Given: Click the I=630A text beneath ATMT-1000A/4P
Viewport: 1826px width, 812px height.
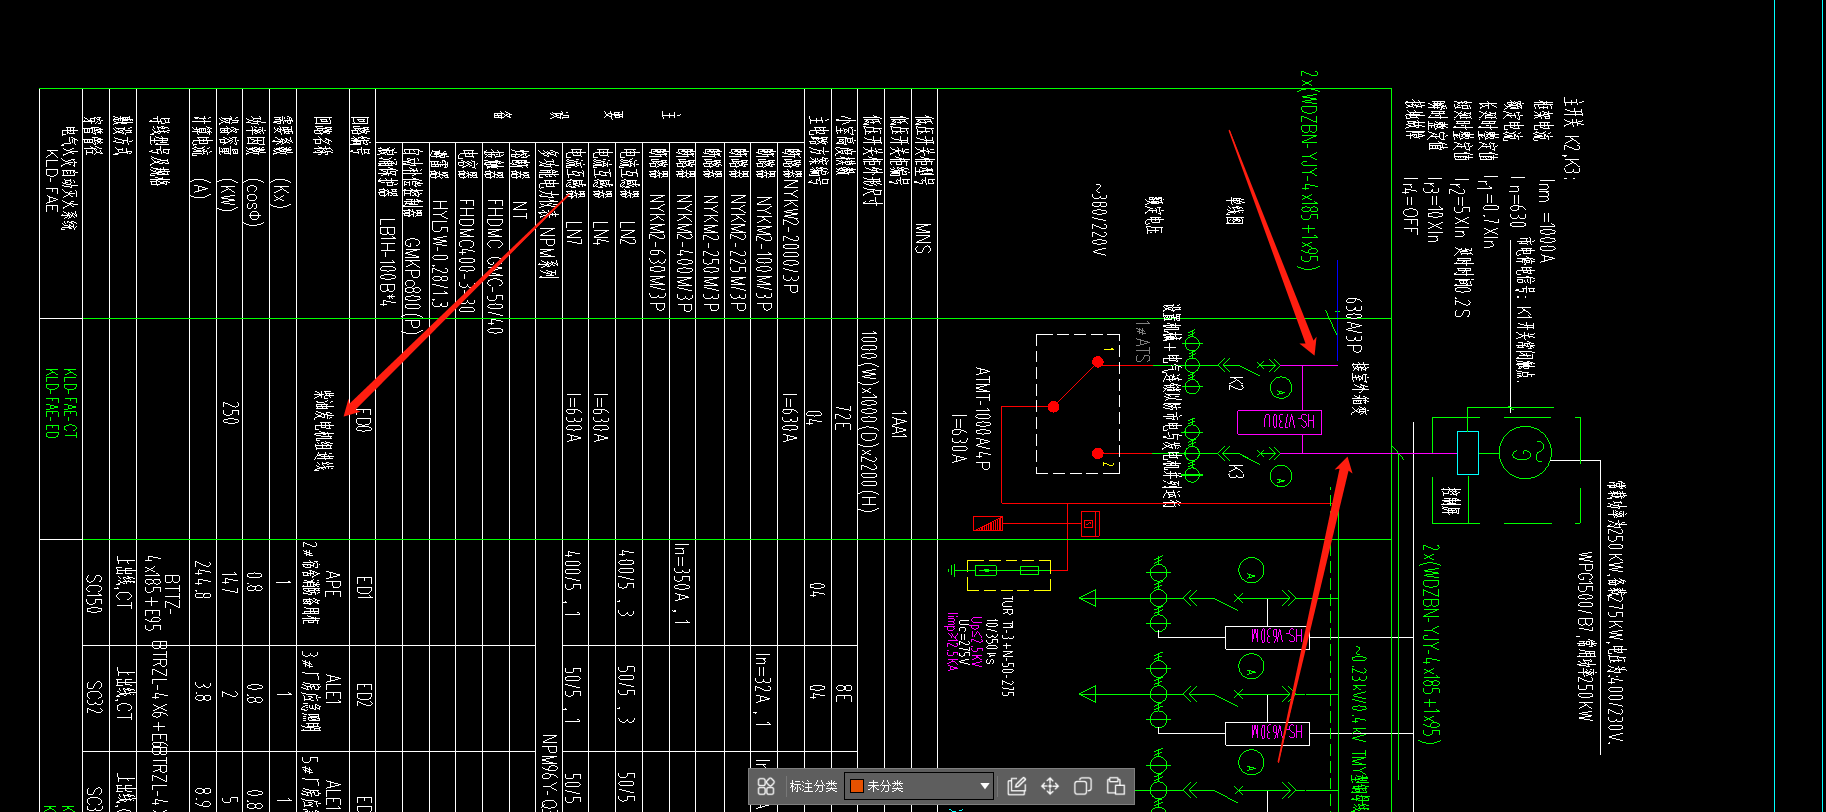Looking at the screenshot, I should 958,438.
